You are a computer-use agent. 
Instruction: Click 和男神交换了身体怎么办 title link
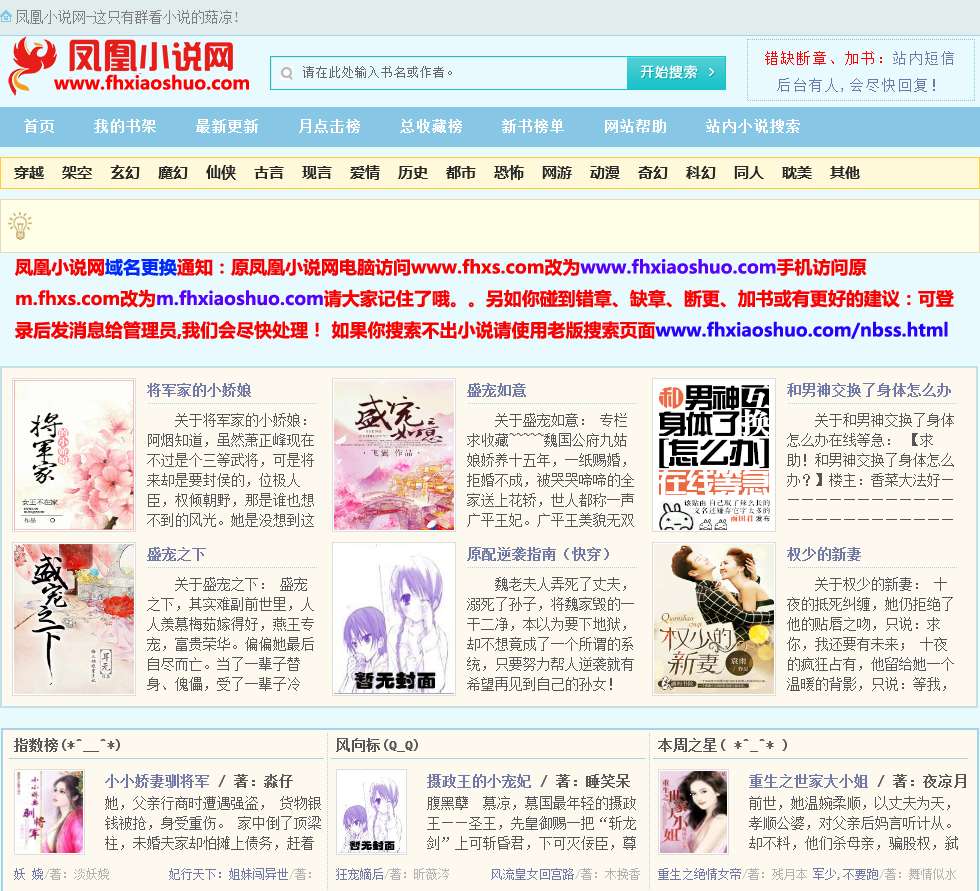pos(869,391)
